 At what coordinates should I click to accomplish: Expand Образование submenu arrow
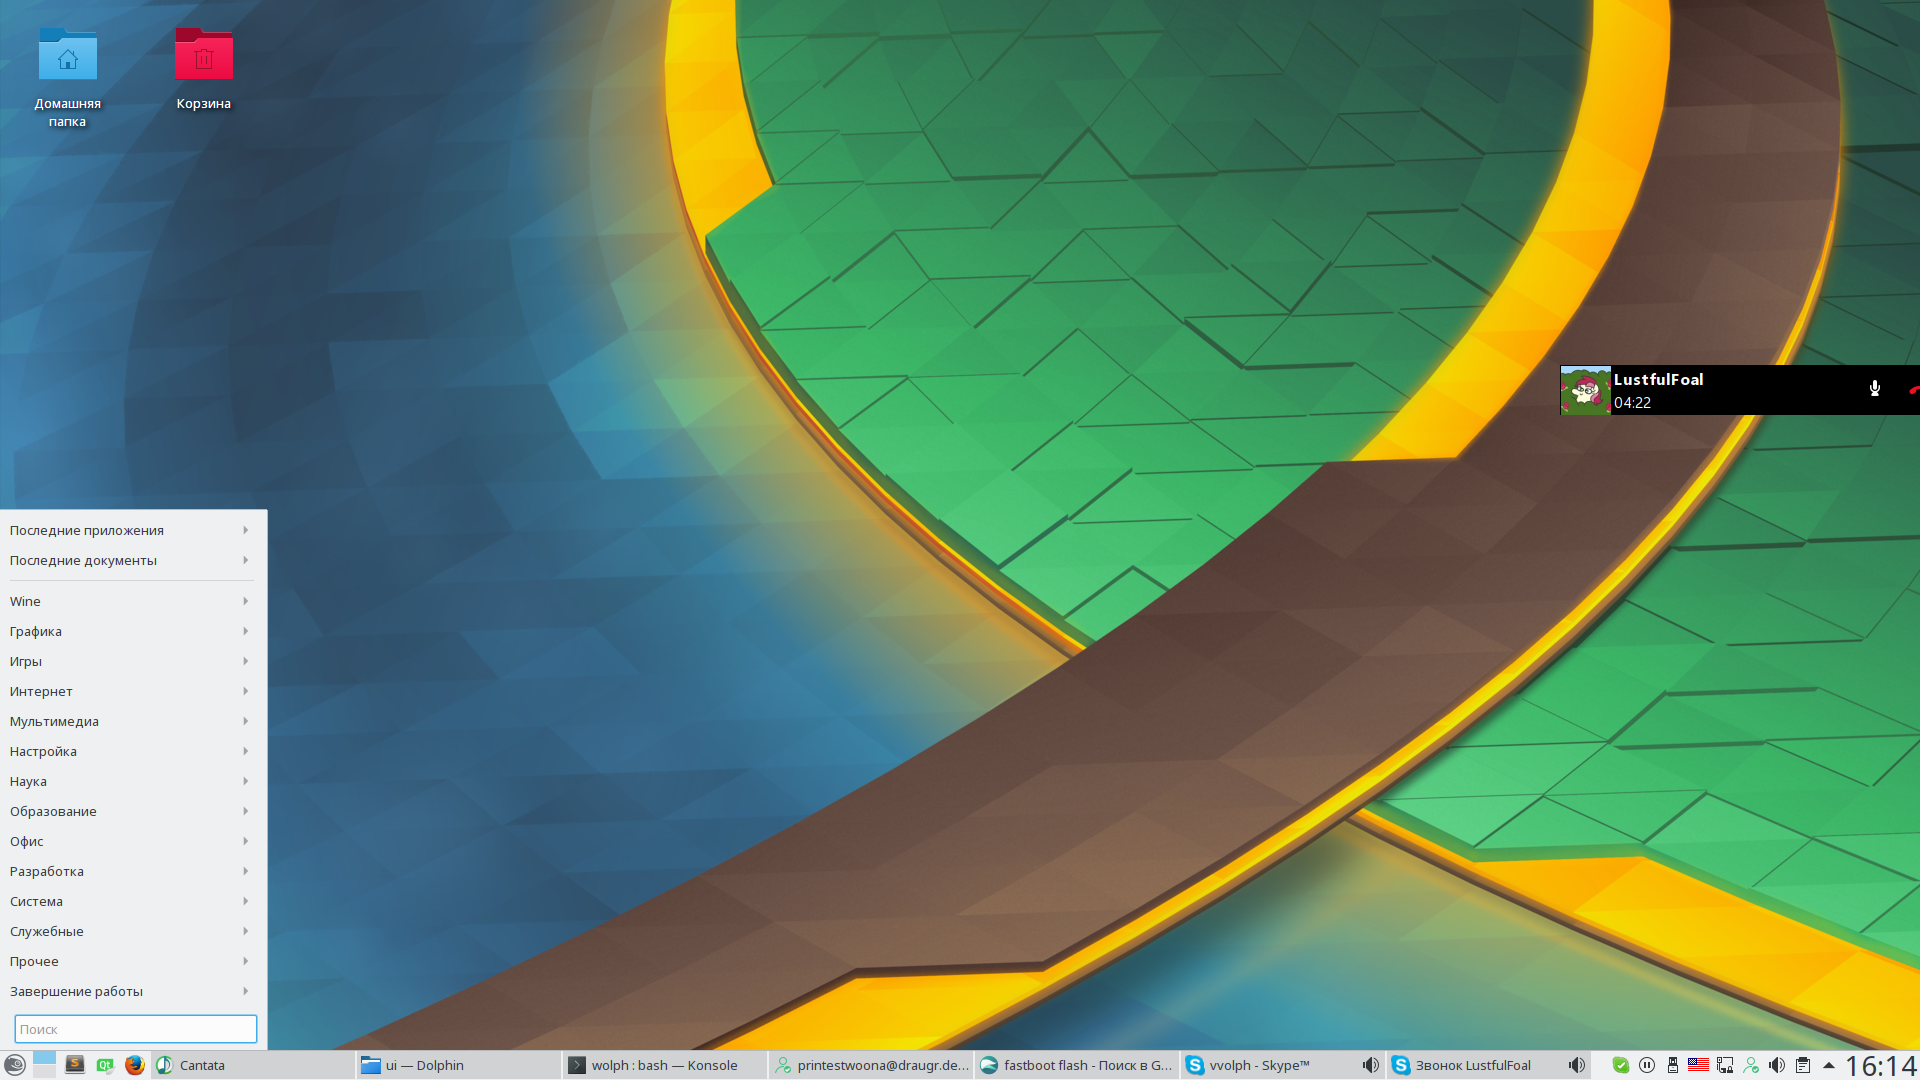245,811
